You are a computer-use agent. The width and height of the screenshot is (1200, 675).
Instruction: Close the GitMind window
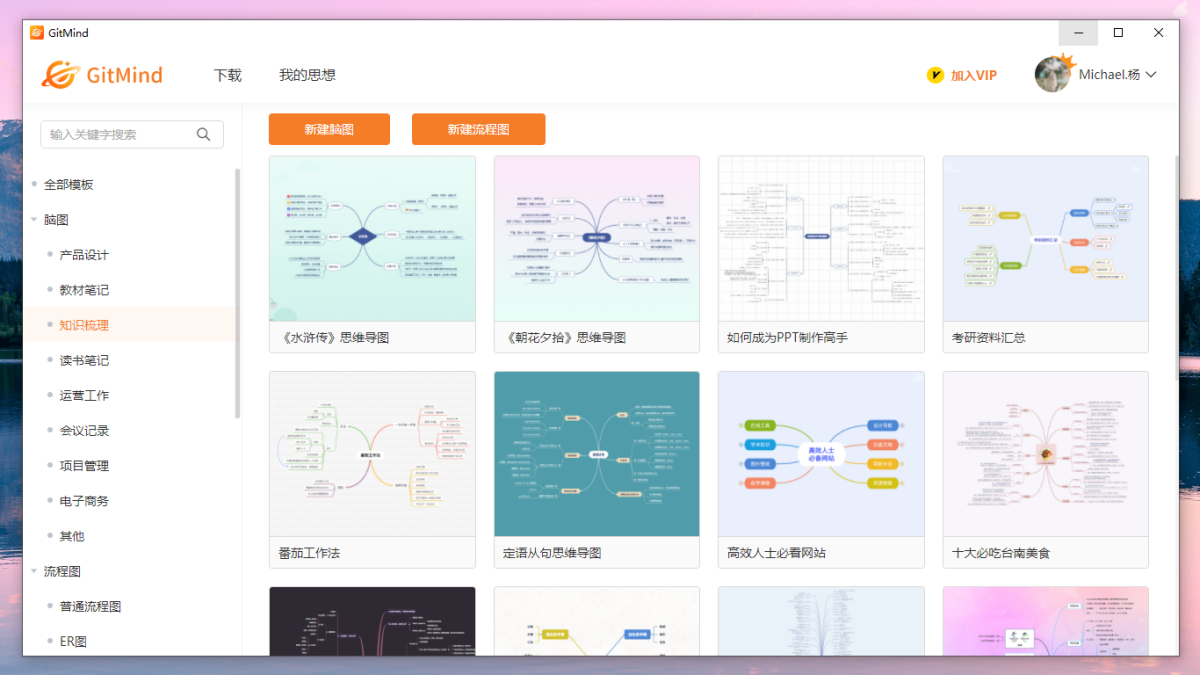pyautogui.click(x=1158, y=33)
